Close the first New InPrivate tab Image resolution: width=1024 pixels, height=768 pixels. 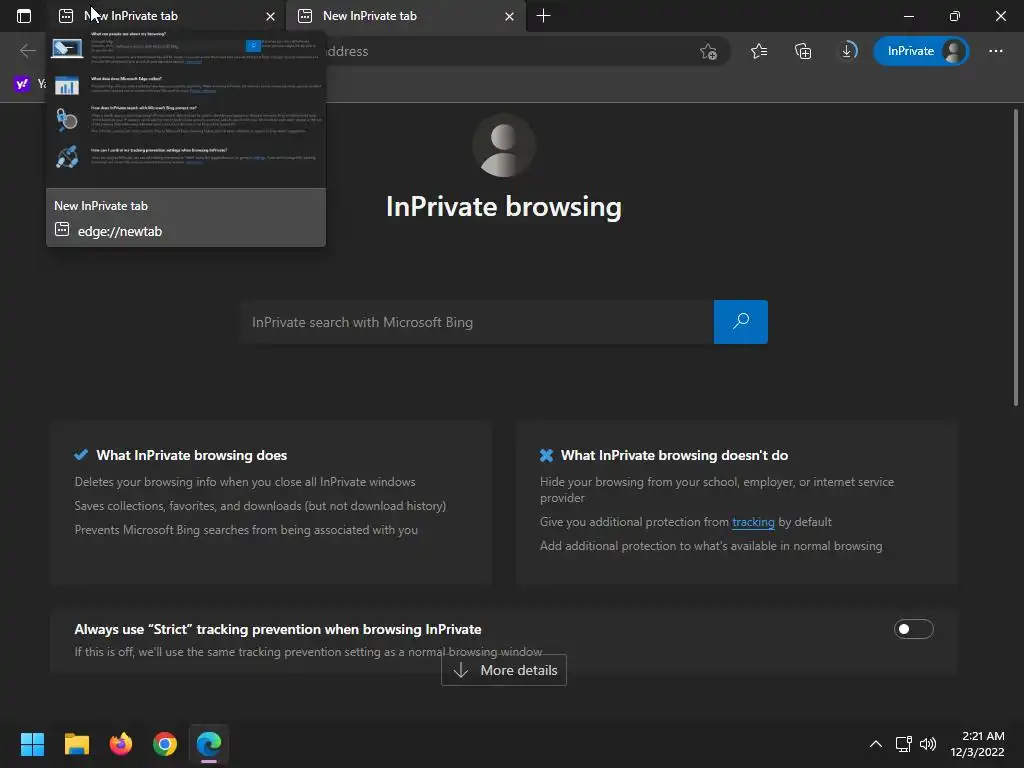coord(270,16)
